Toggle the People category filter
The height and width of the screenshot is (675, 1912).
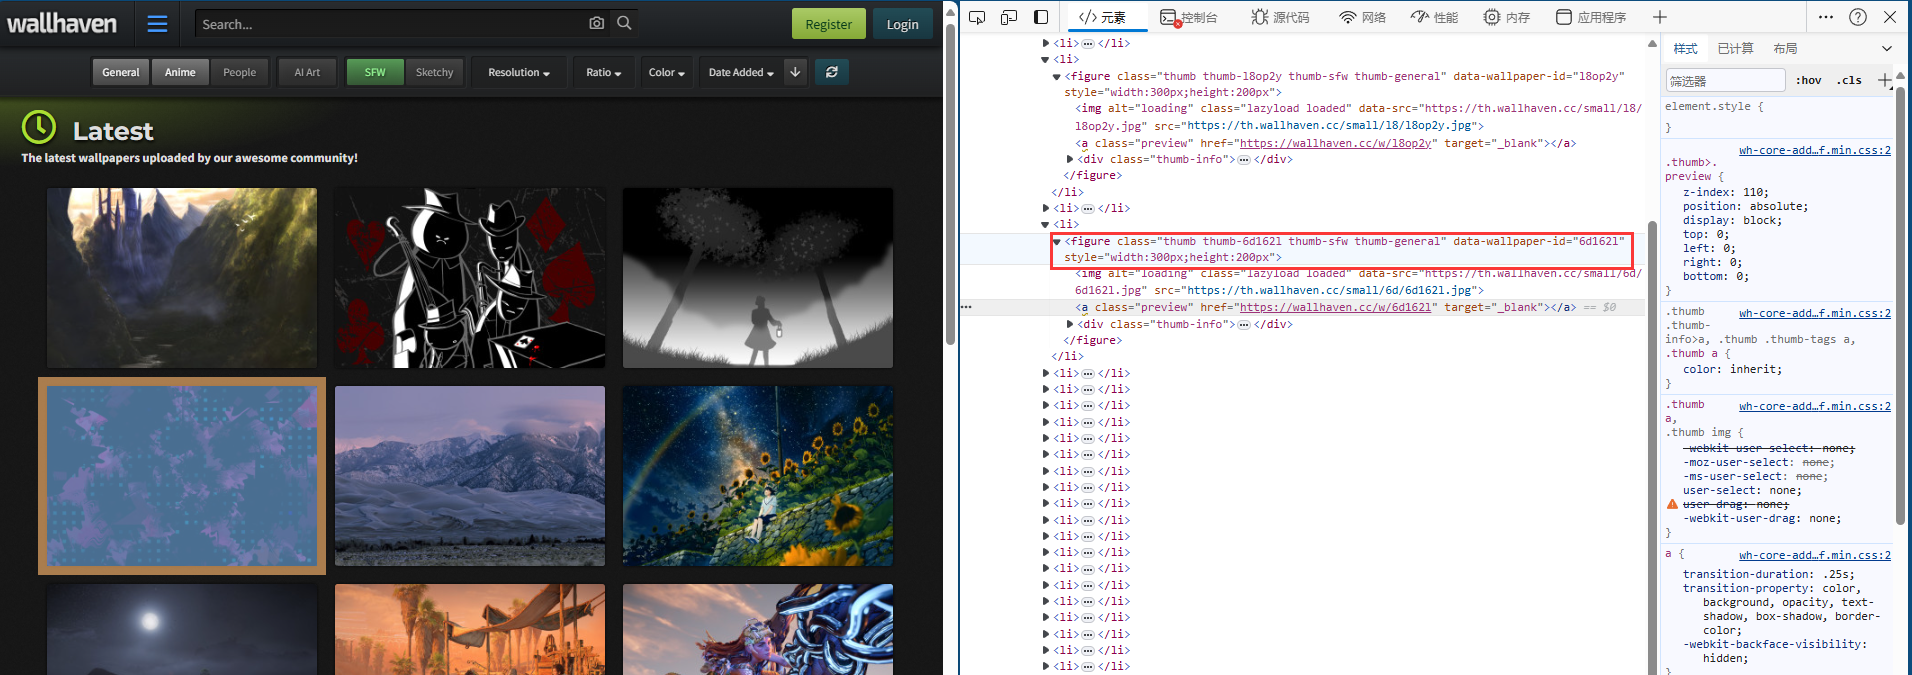click(x=239, y=72)
